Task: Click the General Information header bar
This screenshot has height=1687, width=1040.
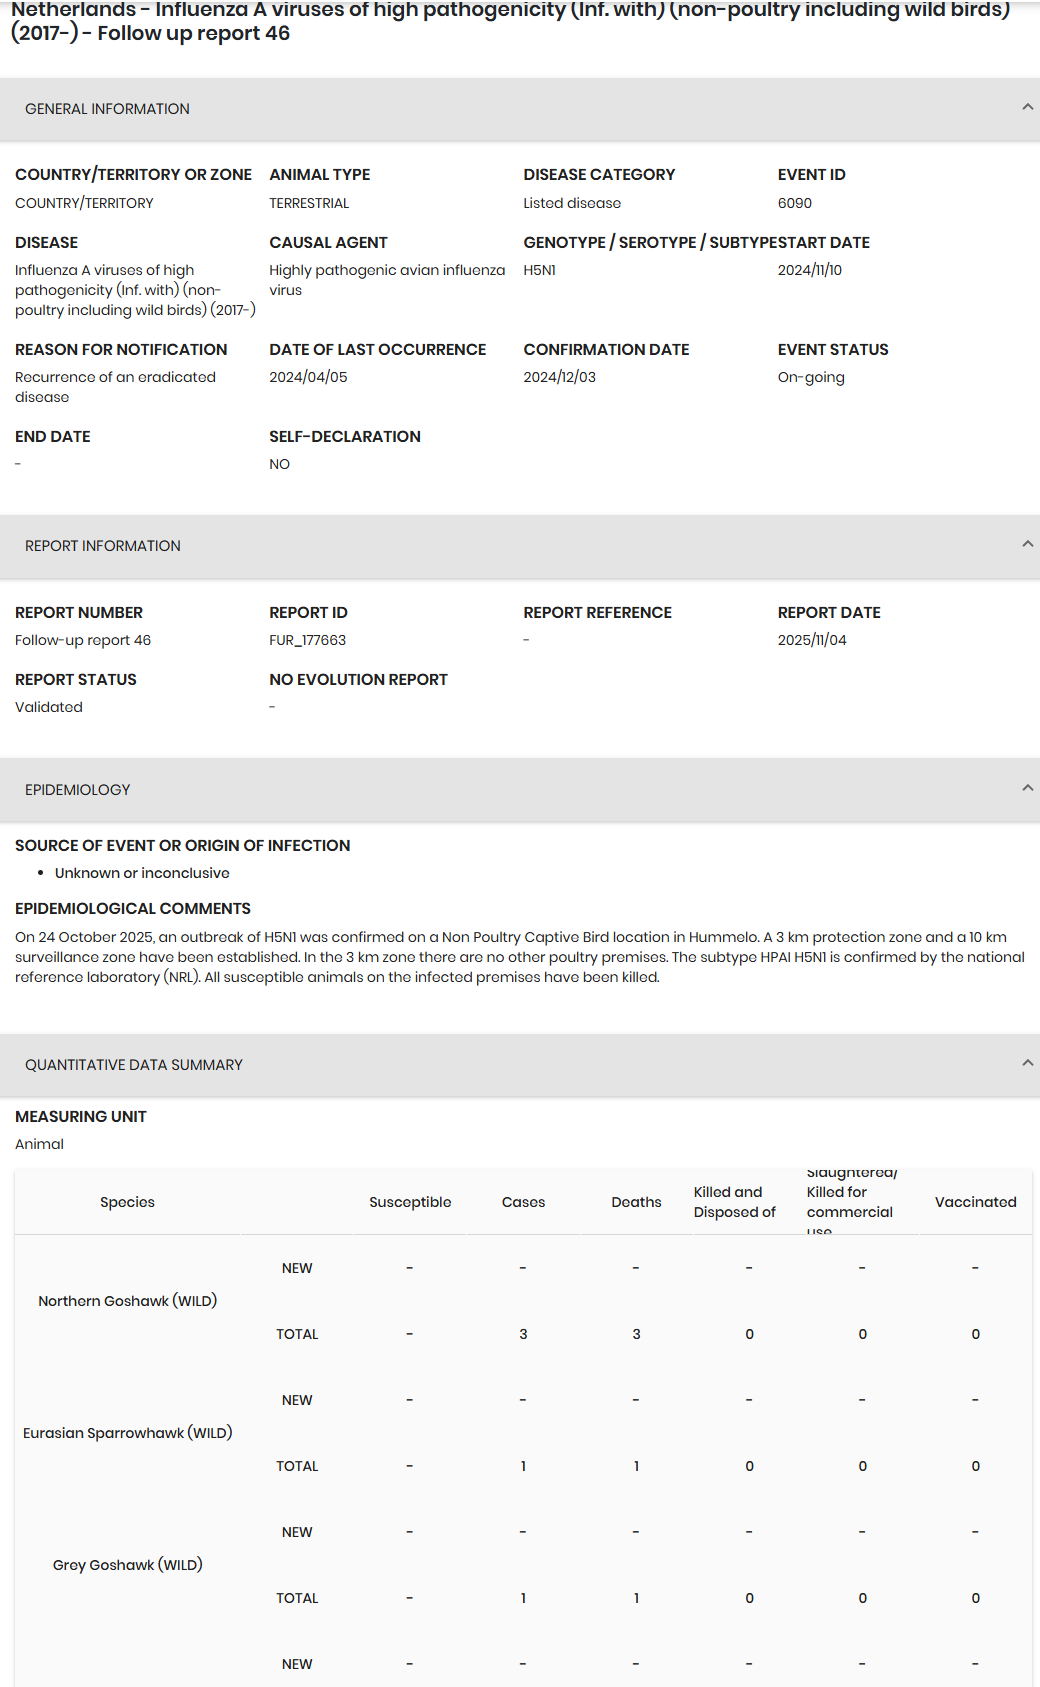Action: click(x=520, y=109)
